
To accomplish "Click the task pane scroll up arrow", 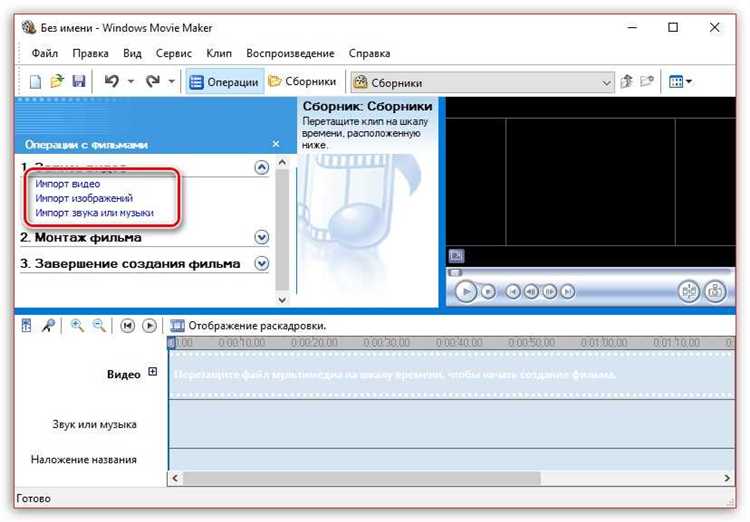I will 282,163.
